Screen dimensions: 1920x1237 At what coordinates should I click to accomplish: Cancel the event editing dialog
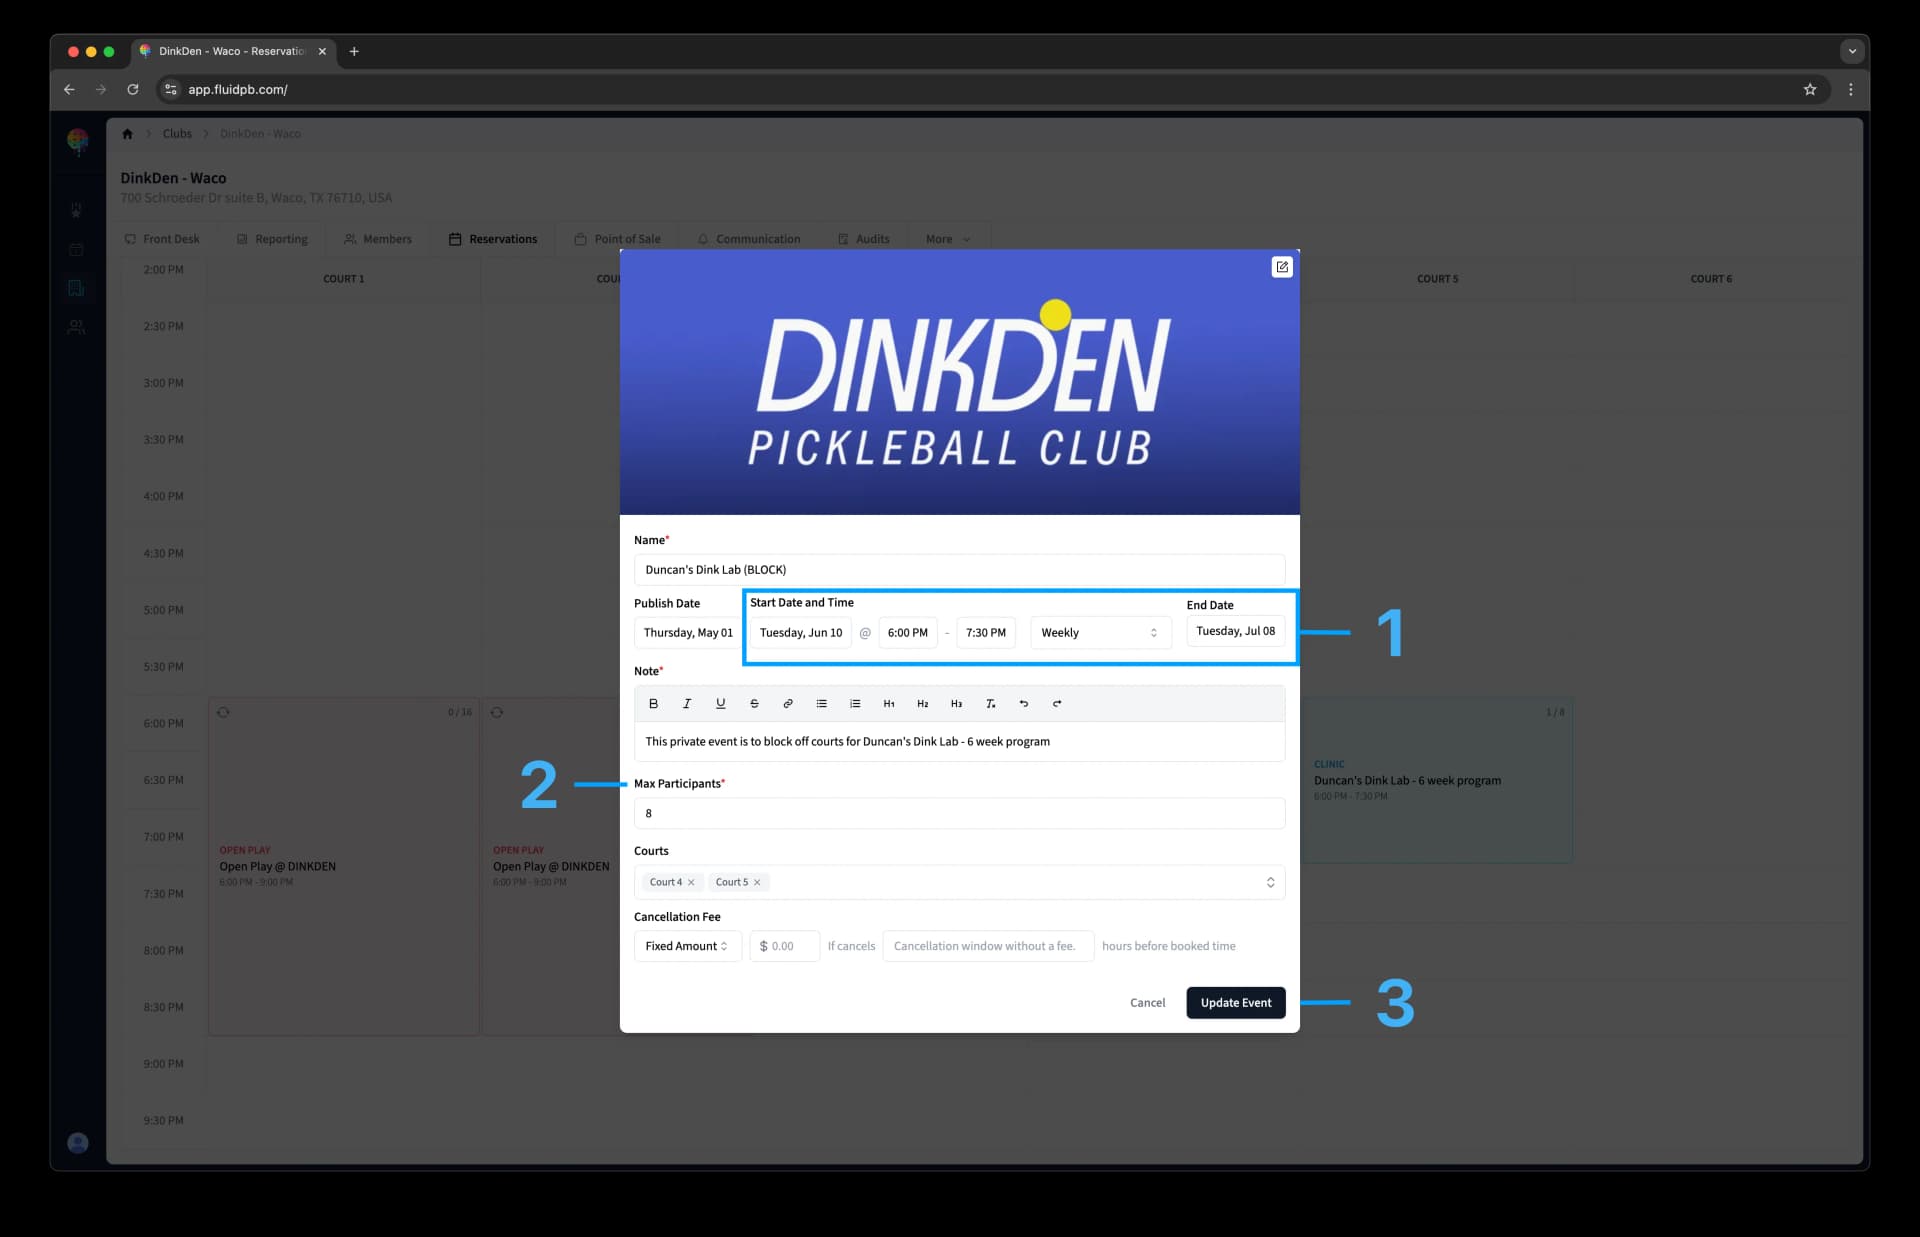point(1147,1003)
